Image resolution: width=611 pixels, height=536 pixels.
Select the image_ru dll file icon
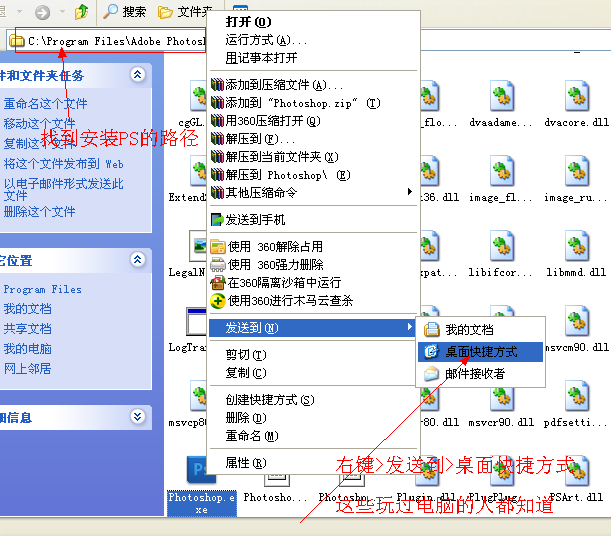click(576, 171)
